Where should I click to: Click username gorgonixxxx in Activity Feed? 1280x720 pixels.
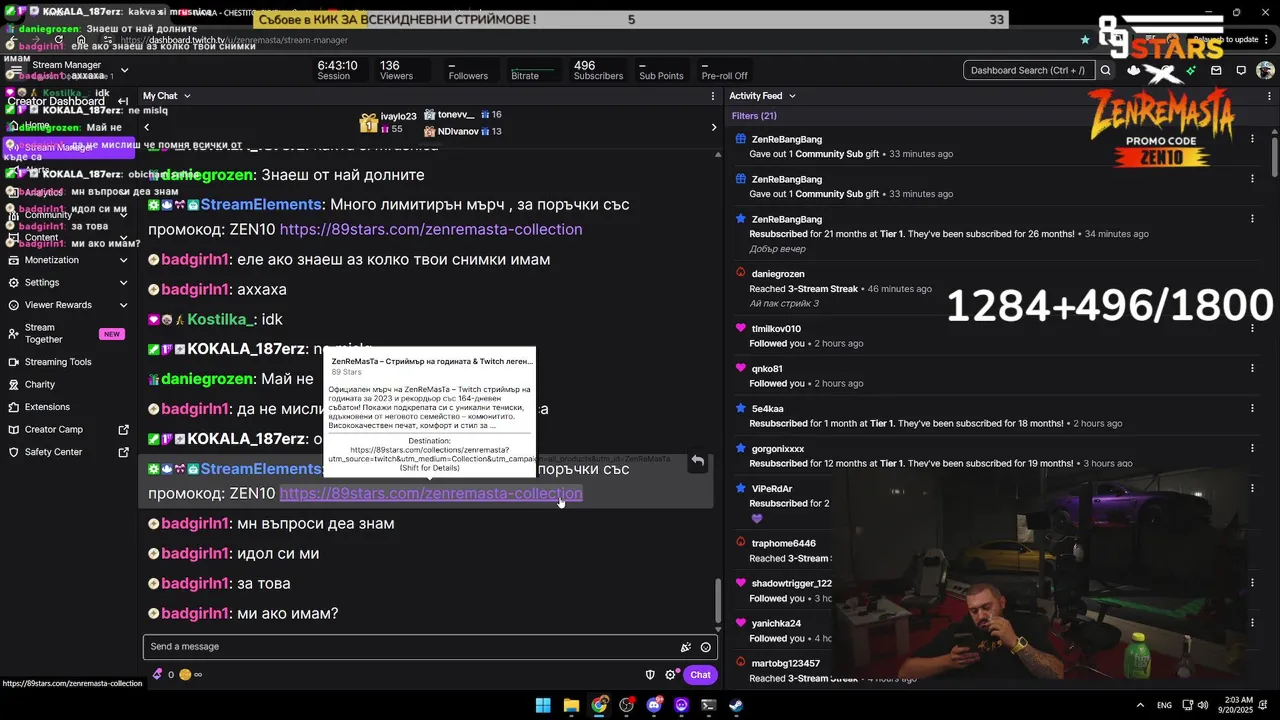(778, 449)
